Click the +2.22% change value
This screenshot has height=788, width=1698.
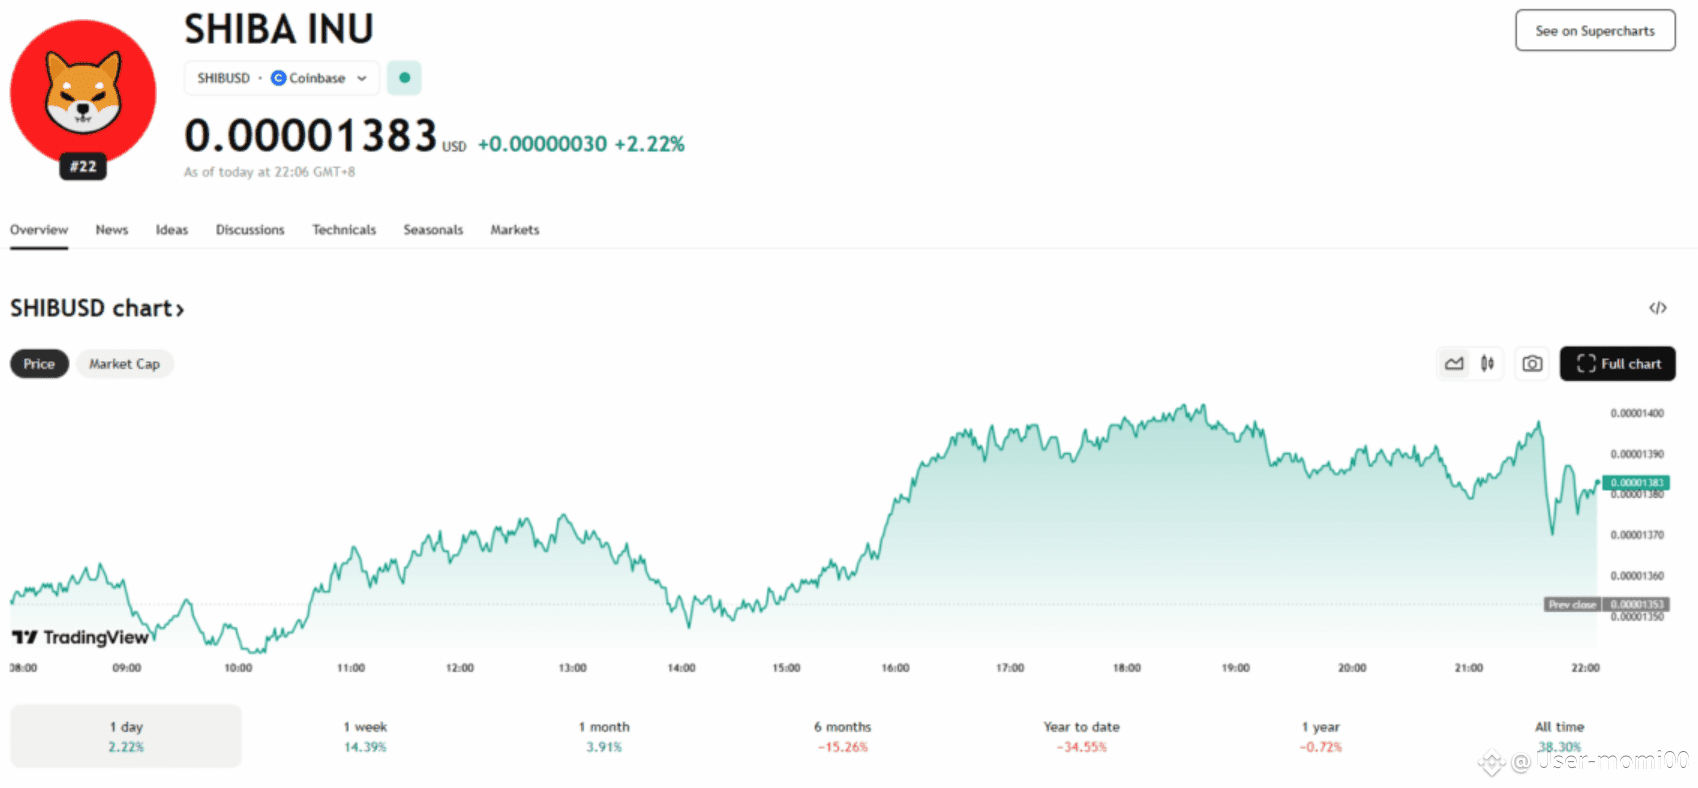click(x=649, y=144)
